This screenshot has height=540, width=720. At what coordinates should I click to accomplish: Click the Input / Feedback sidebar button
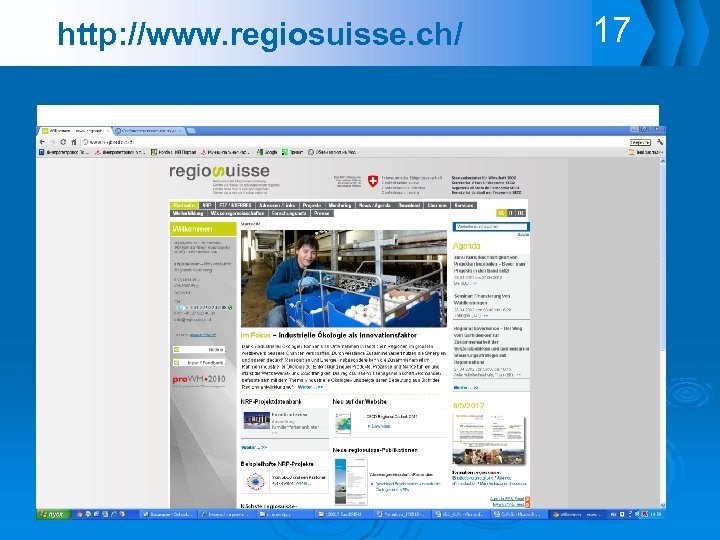199,363
